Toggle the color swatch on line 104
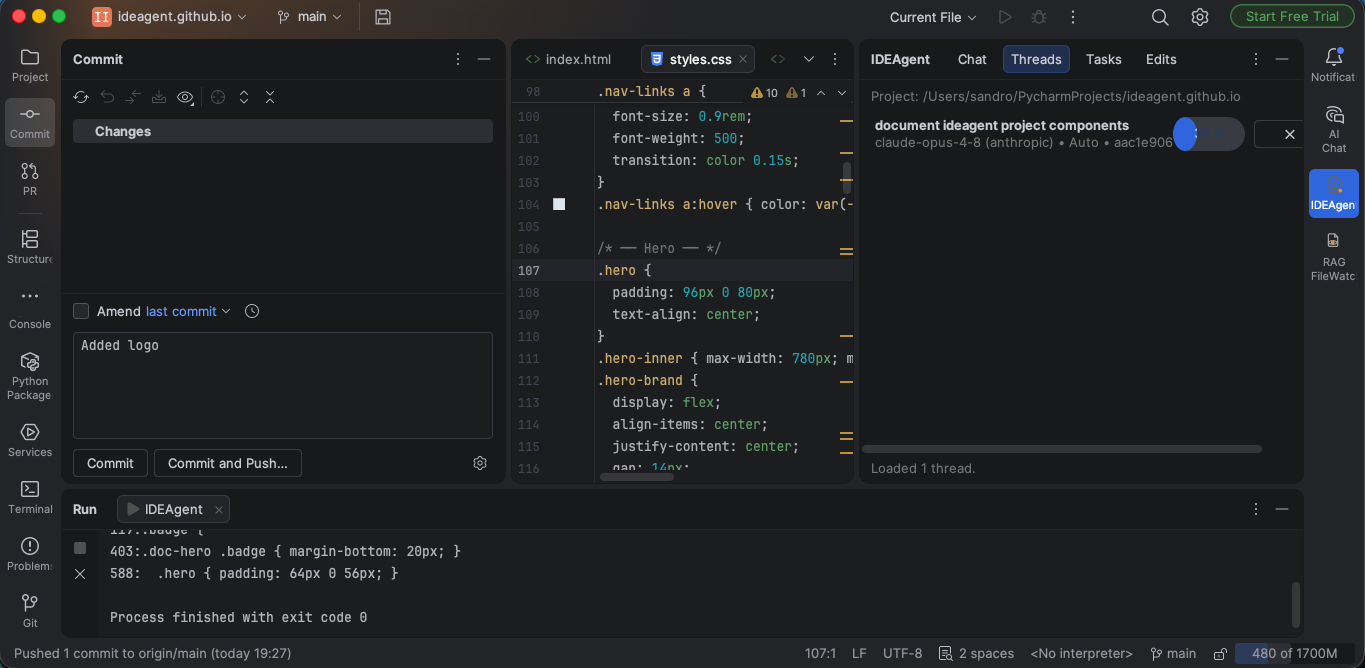This screenshot has width=1365, height=668. coord(559,204)
